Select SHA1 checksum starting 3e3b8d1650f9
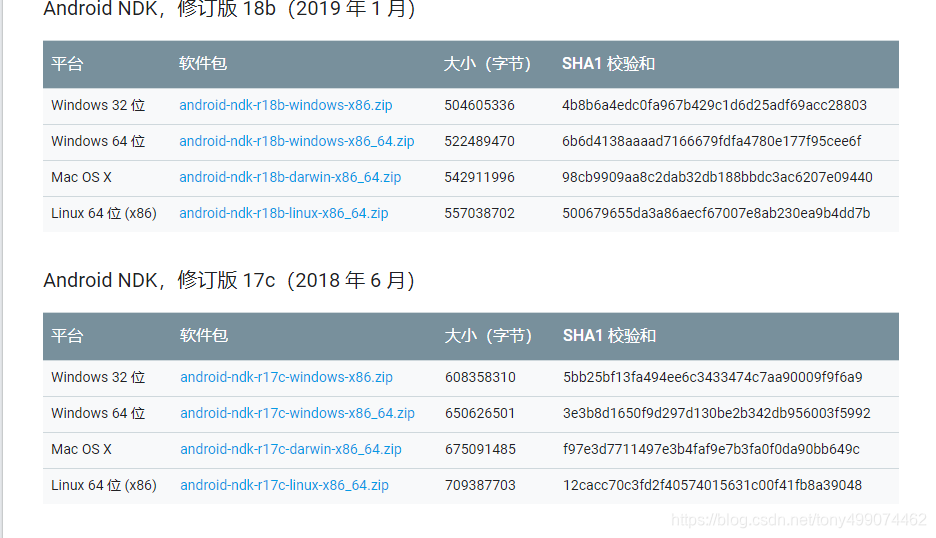This screenshot has width=936, height=538. click(716, 413)
